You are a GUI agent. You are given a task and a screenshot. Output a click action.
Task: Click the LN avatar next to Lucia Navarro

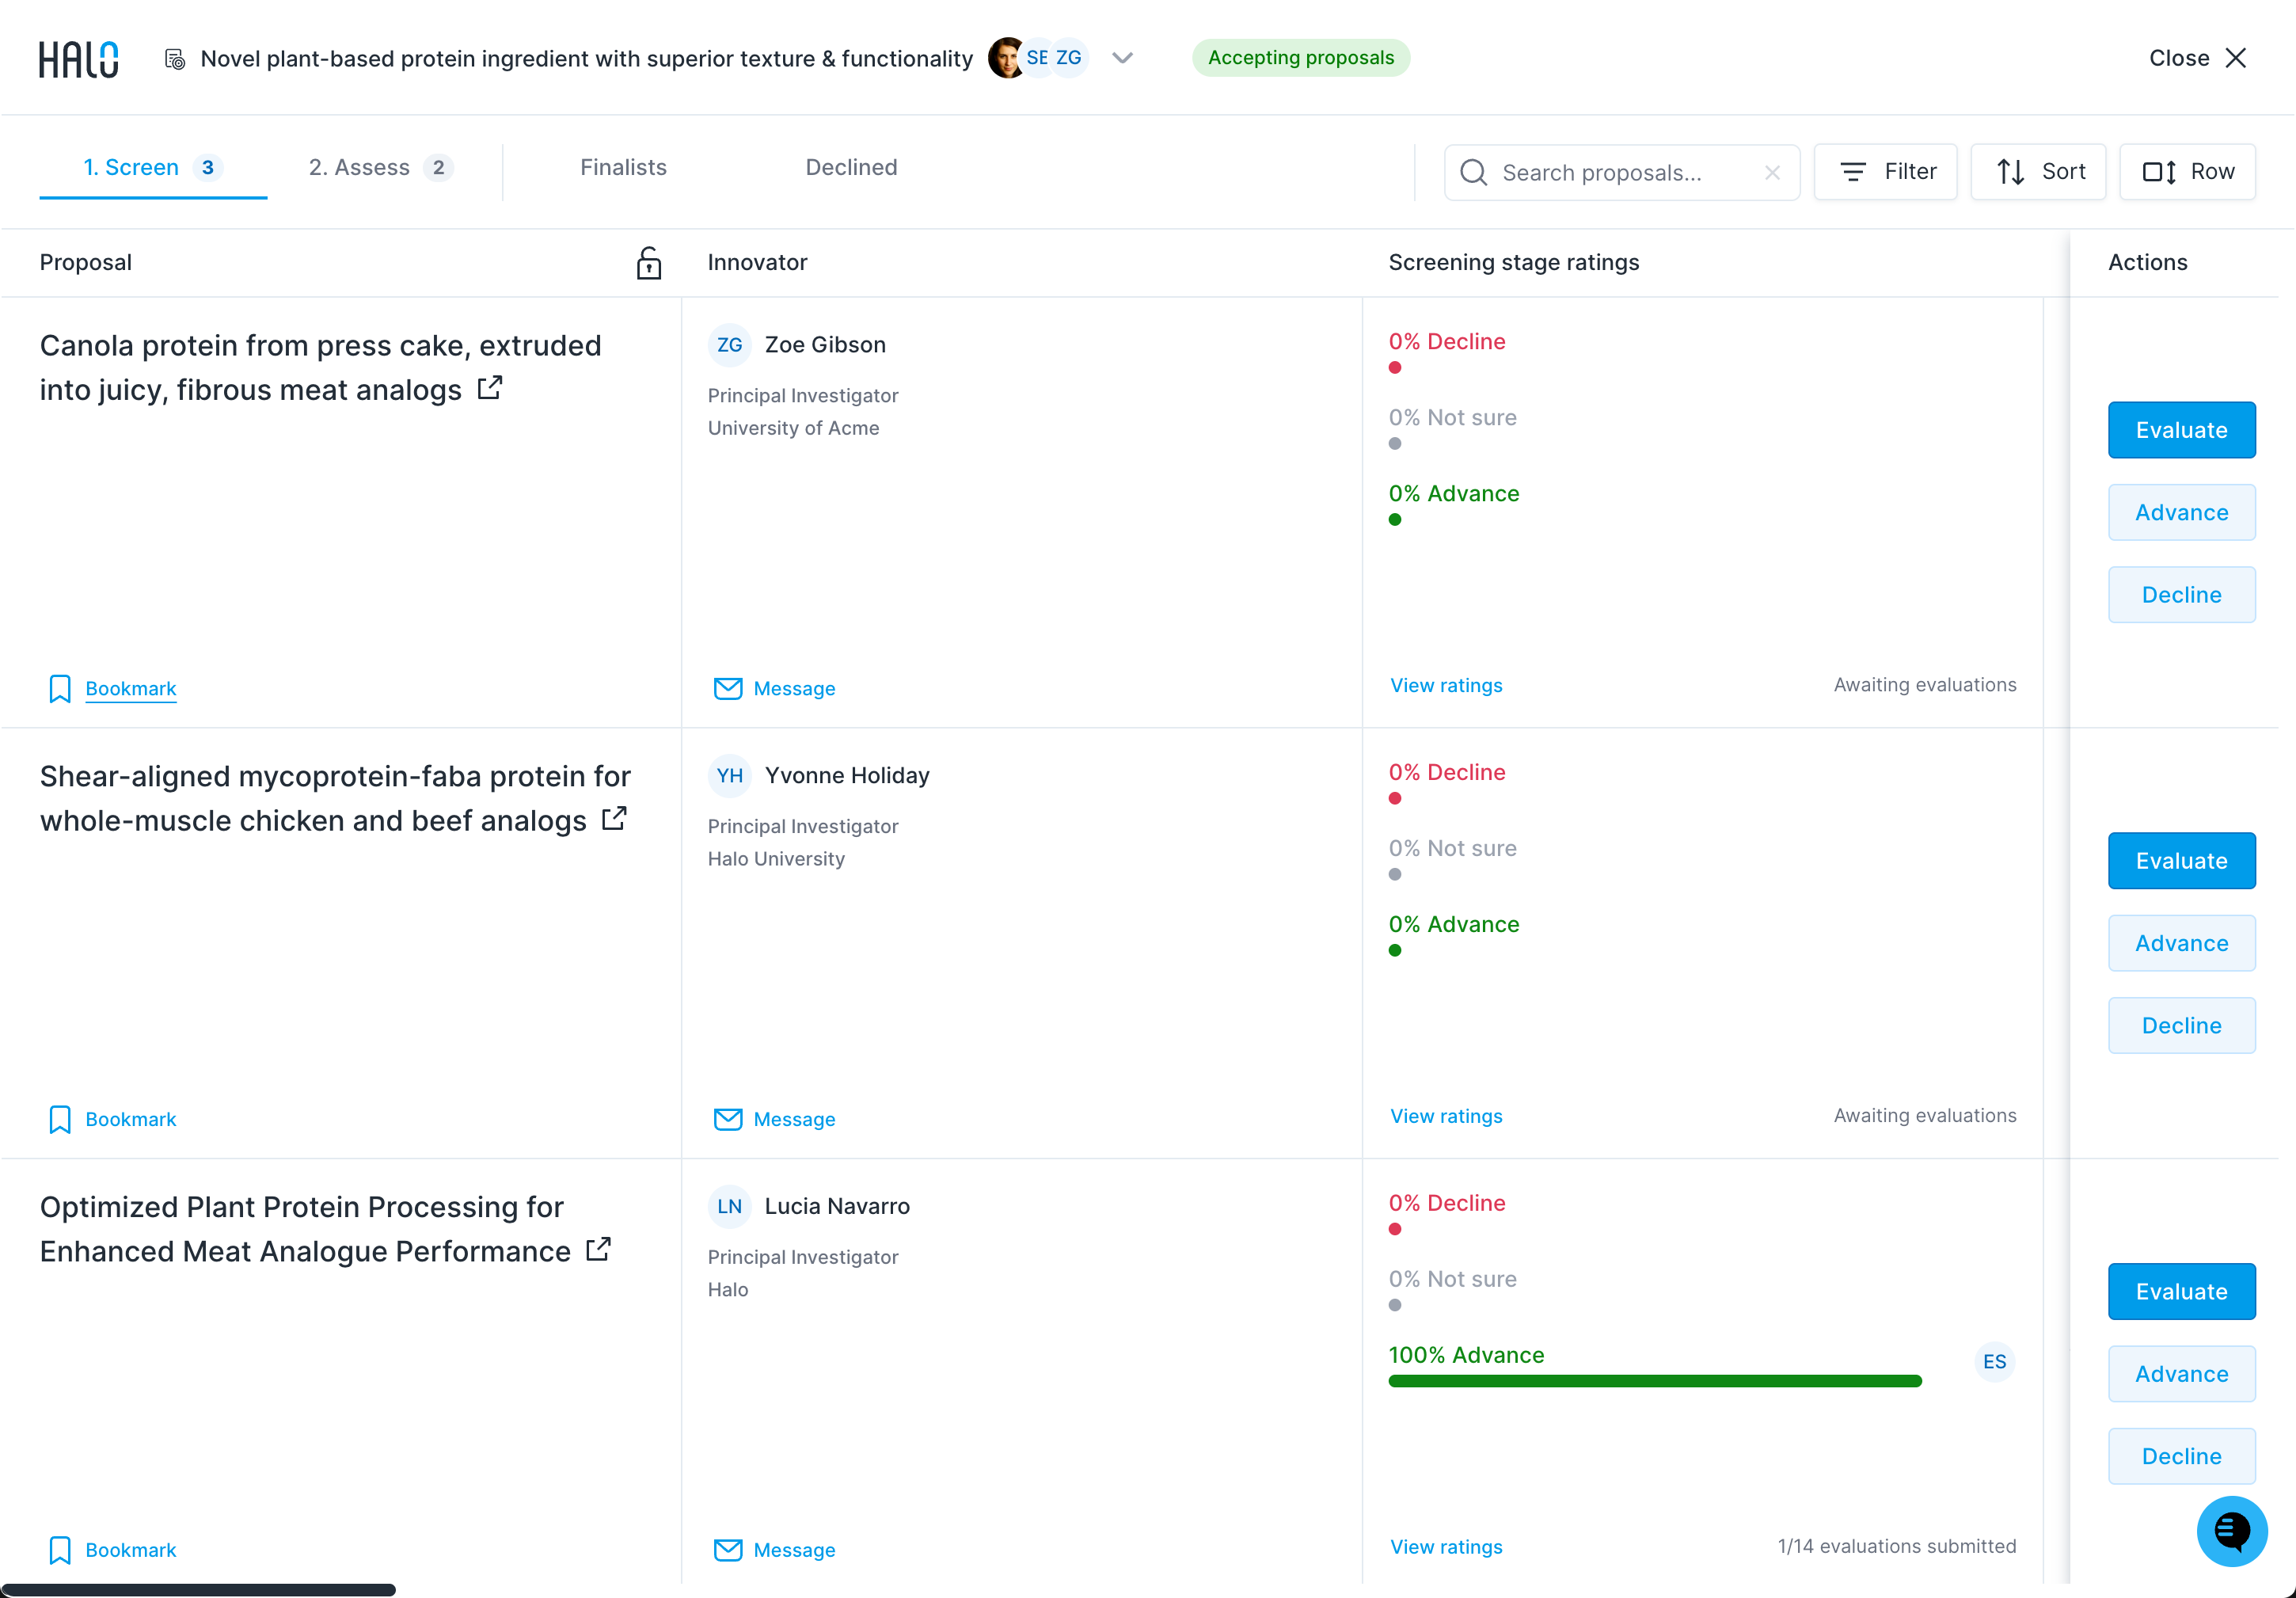coord(729,1207)
